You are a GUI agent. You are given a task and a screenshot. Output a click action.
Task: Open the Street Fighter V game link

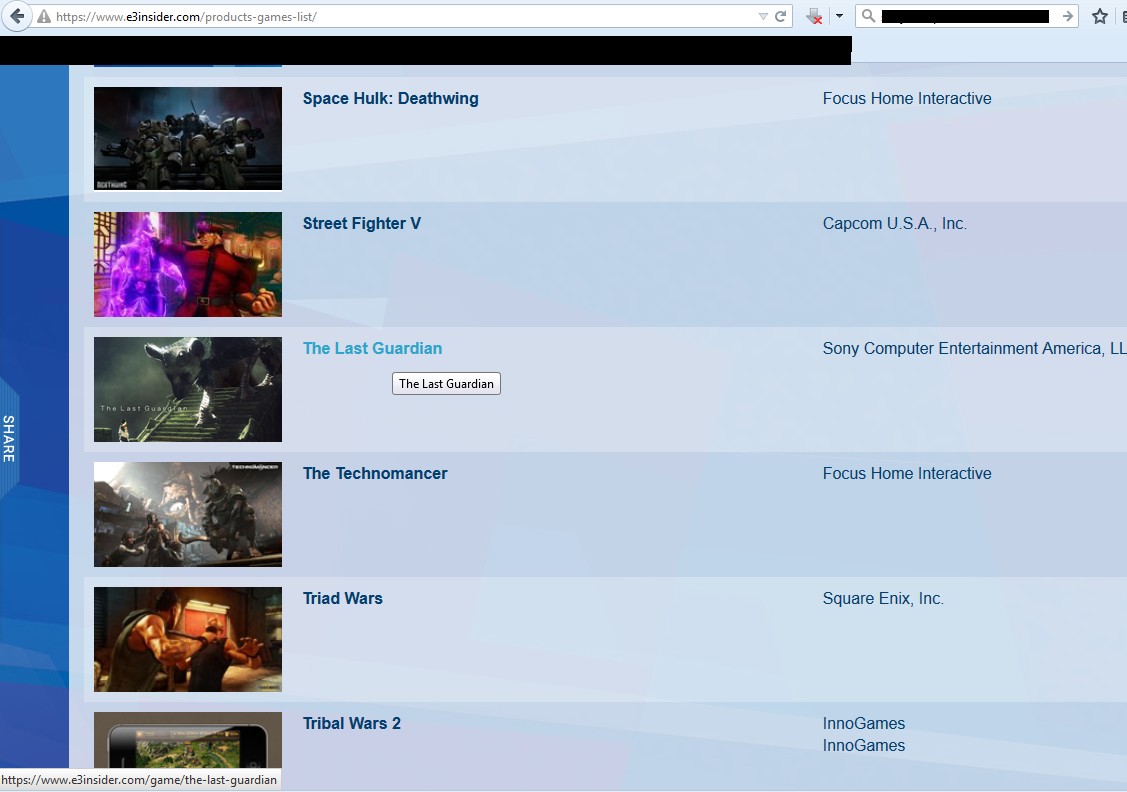click(362, 224)
